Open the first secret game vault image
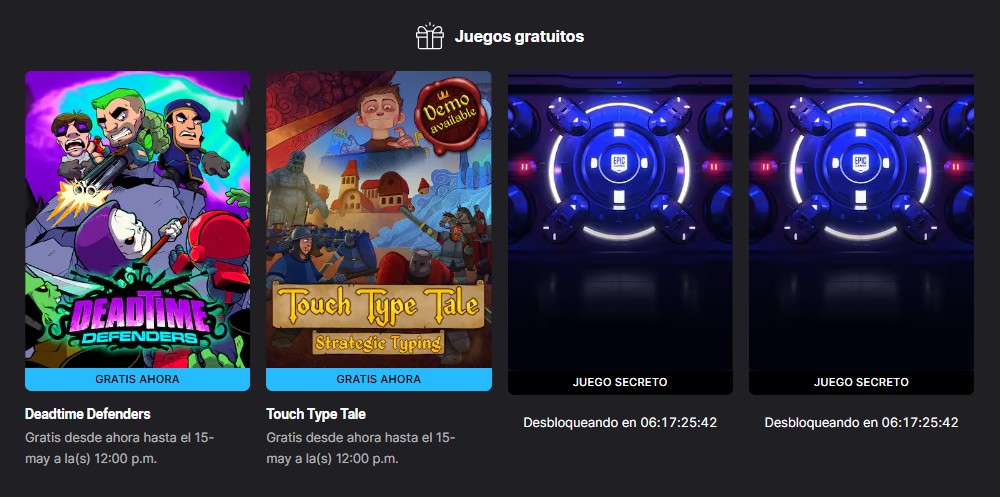 (x=620, y=221)
